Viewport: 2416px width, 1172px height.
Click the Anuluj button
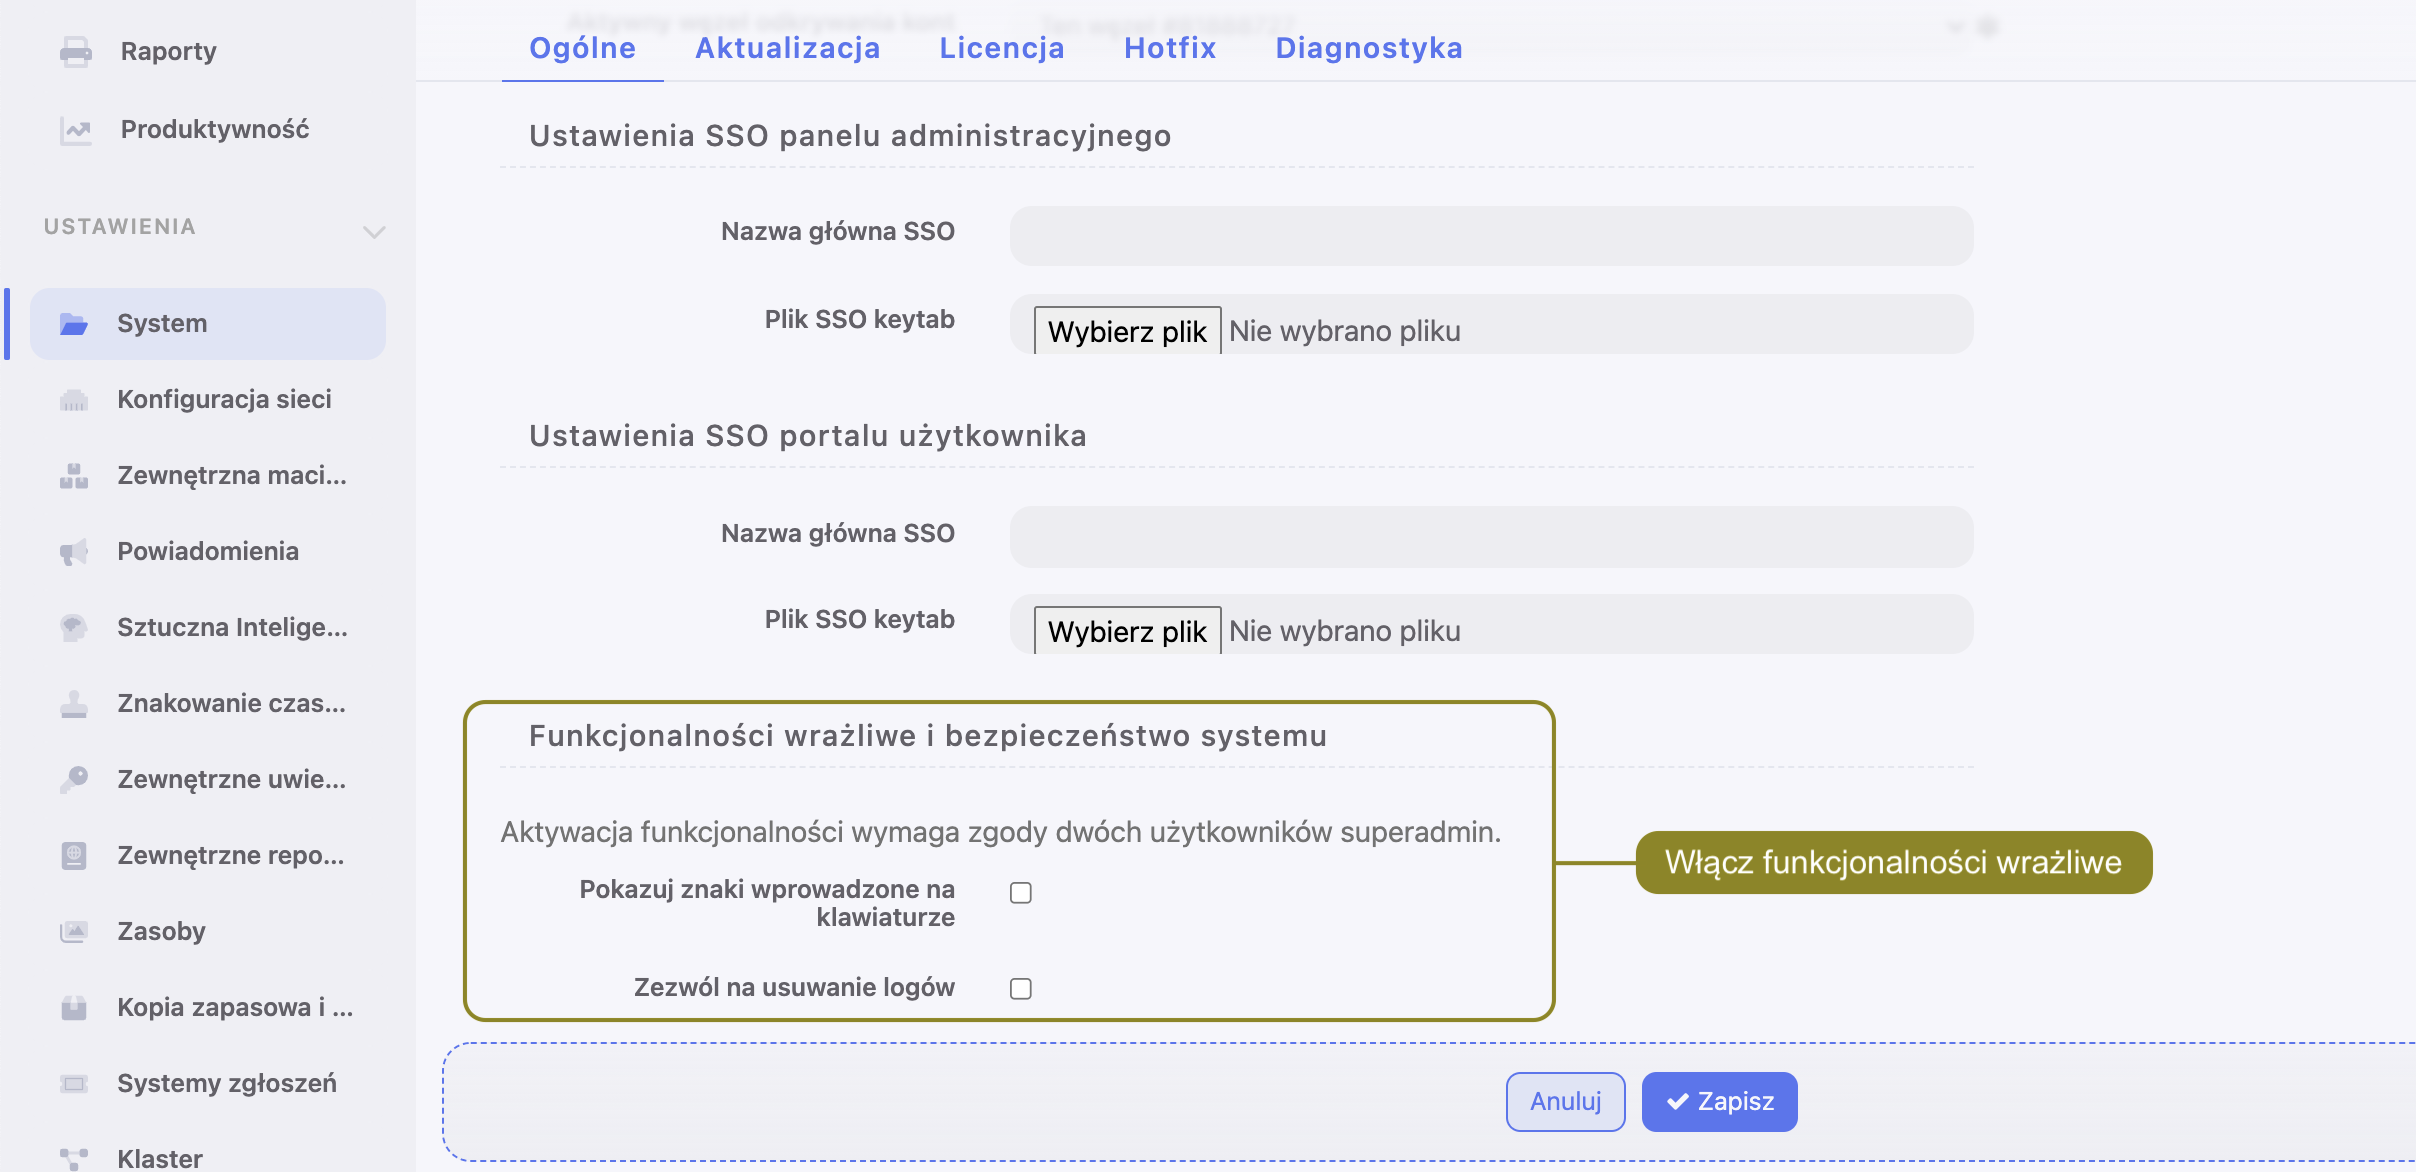coord(1565,1101)
